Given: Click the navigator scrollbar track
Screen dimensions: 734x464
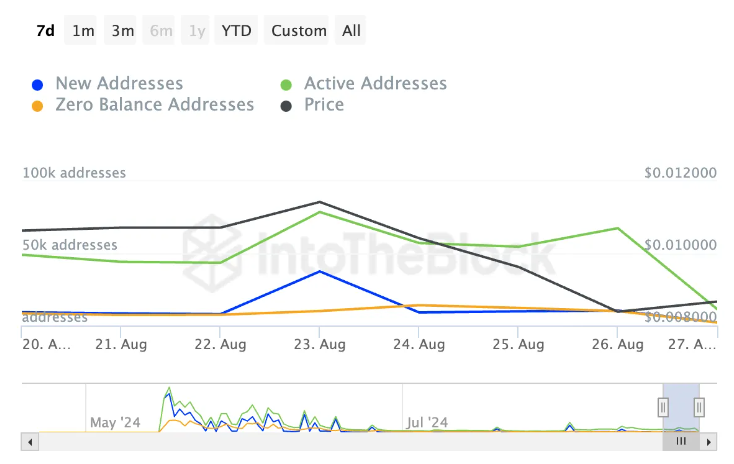Looking at the screenshot, I should point(350,442).
